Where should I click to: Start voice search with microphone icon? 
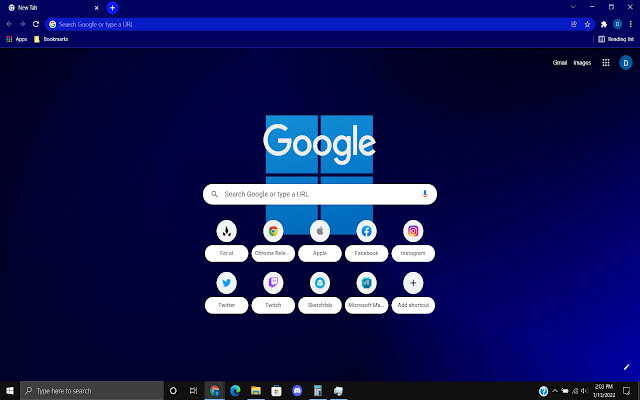pyautogui.click(x=424, y=194)
